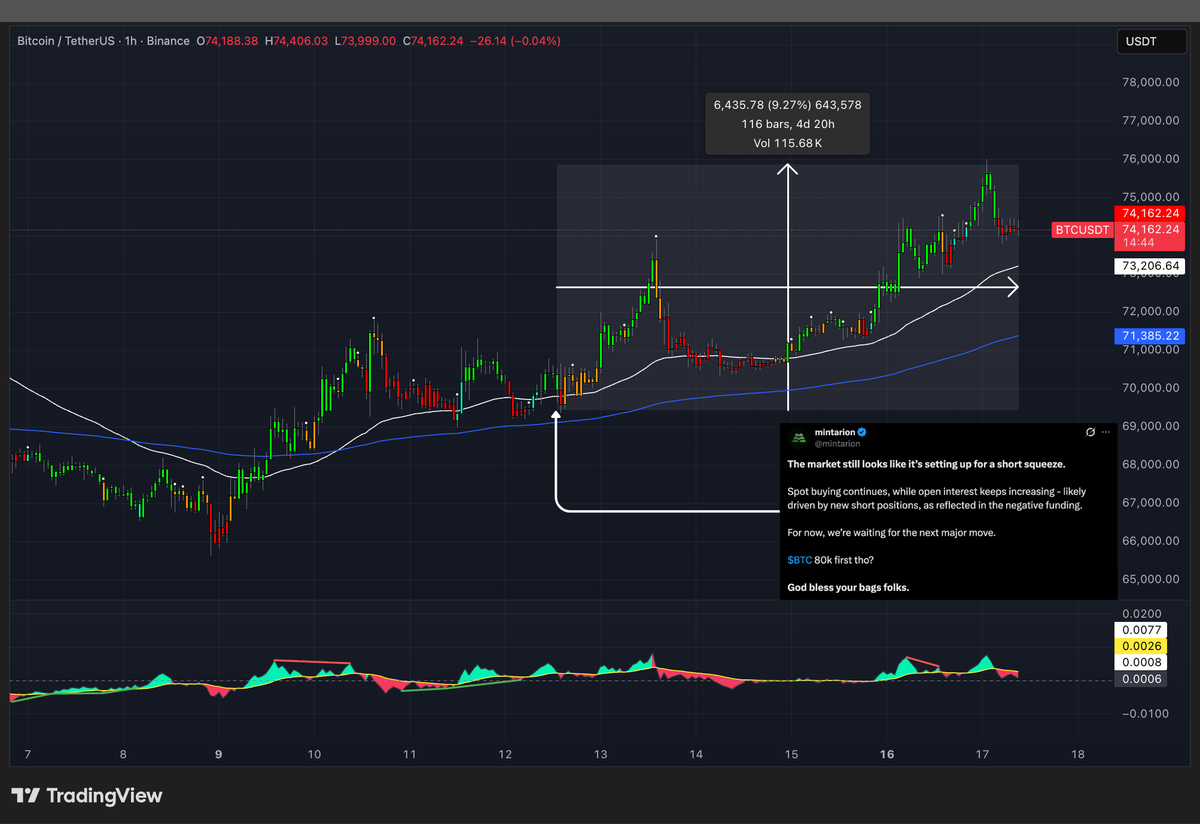Click the line 'For now, we're waiting for the next major move.'
The image size is (1200, 824).
pyautogui.click(x=891, y=532)
